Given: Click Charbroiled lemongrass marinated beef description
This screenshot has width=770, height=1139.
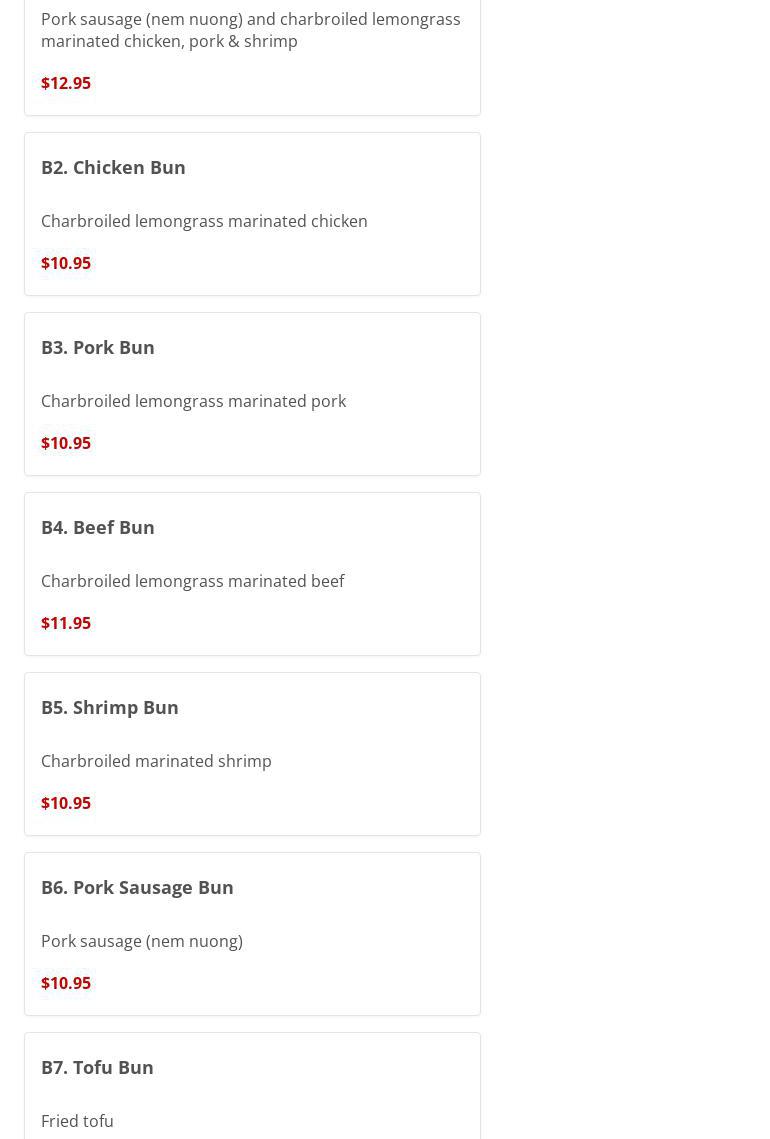Looking at the screenshot, I should (x=192, y=581).
